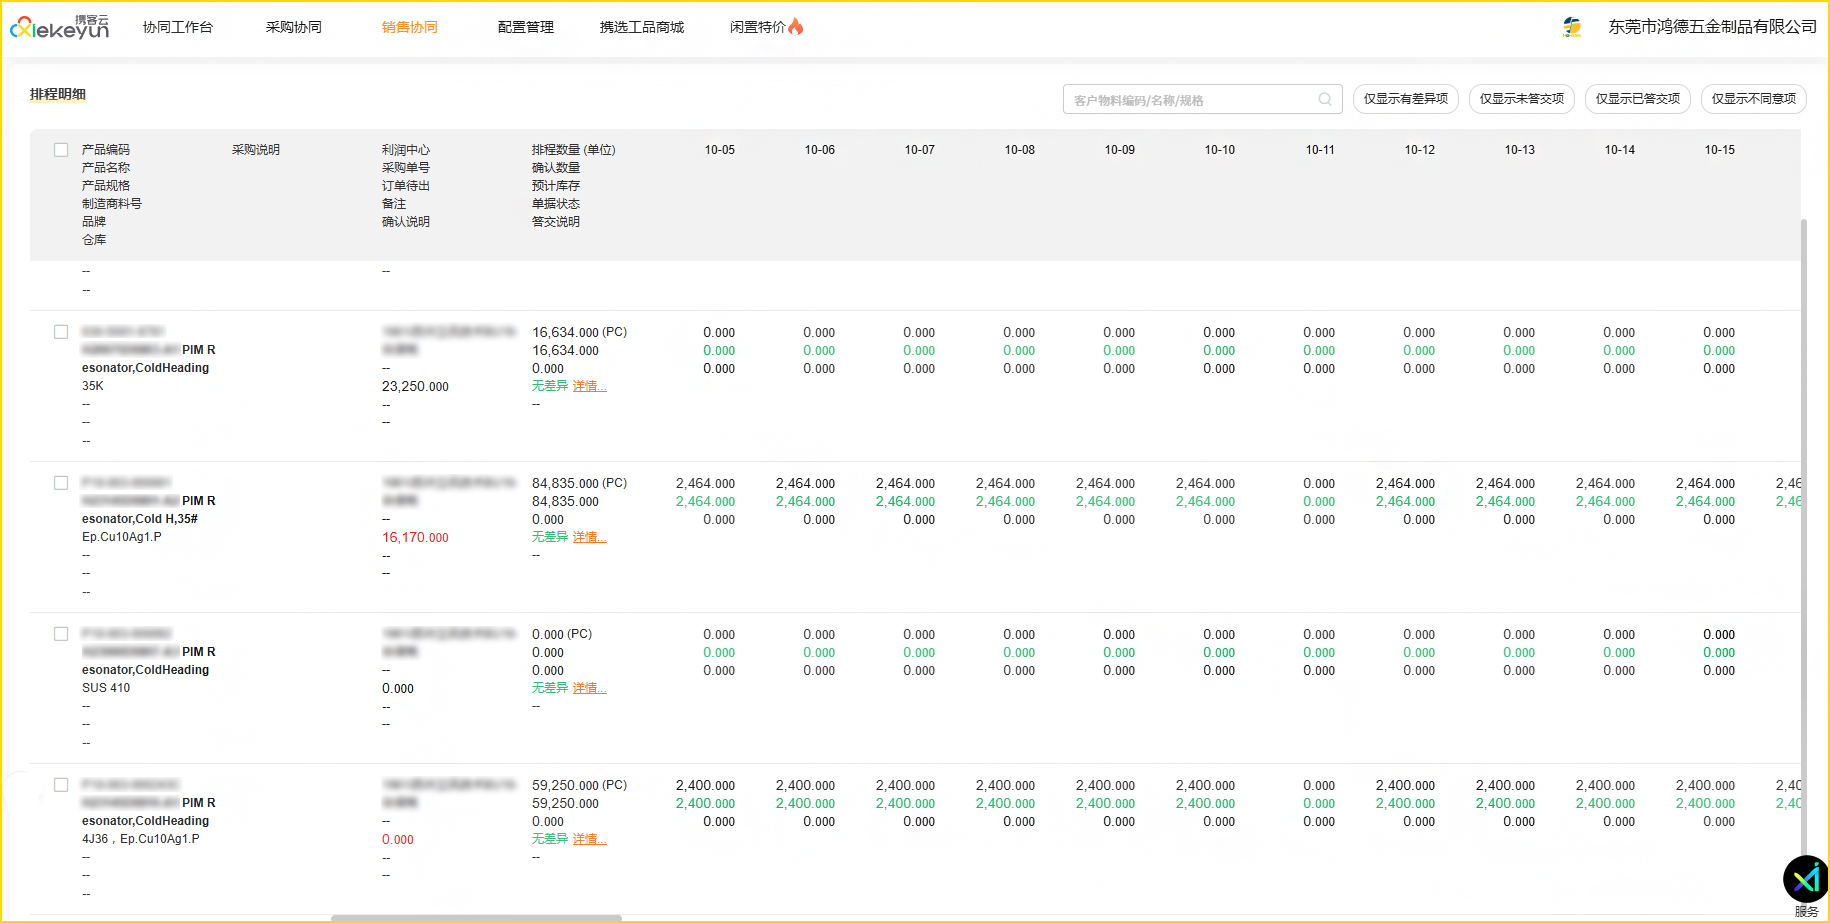Open 详情 link for the SUS 410 row
The width and height of the screenshot is (1830, 923).
point(589,688)
